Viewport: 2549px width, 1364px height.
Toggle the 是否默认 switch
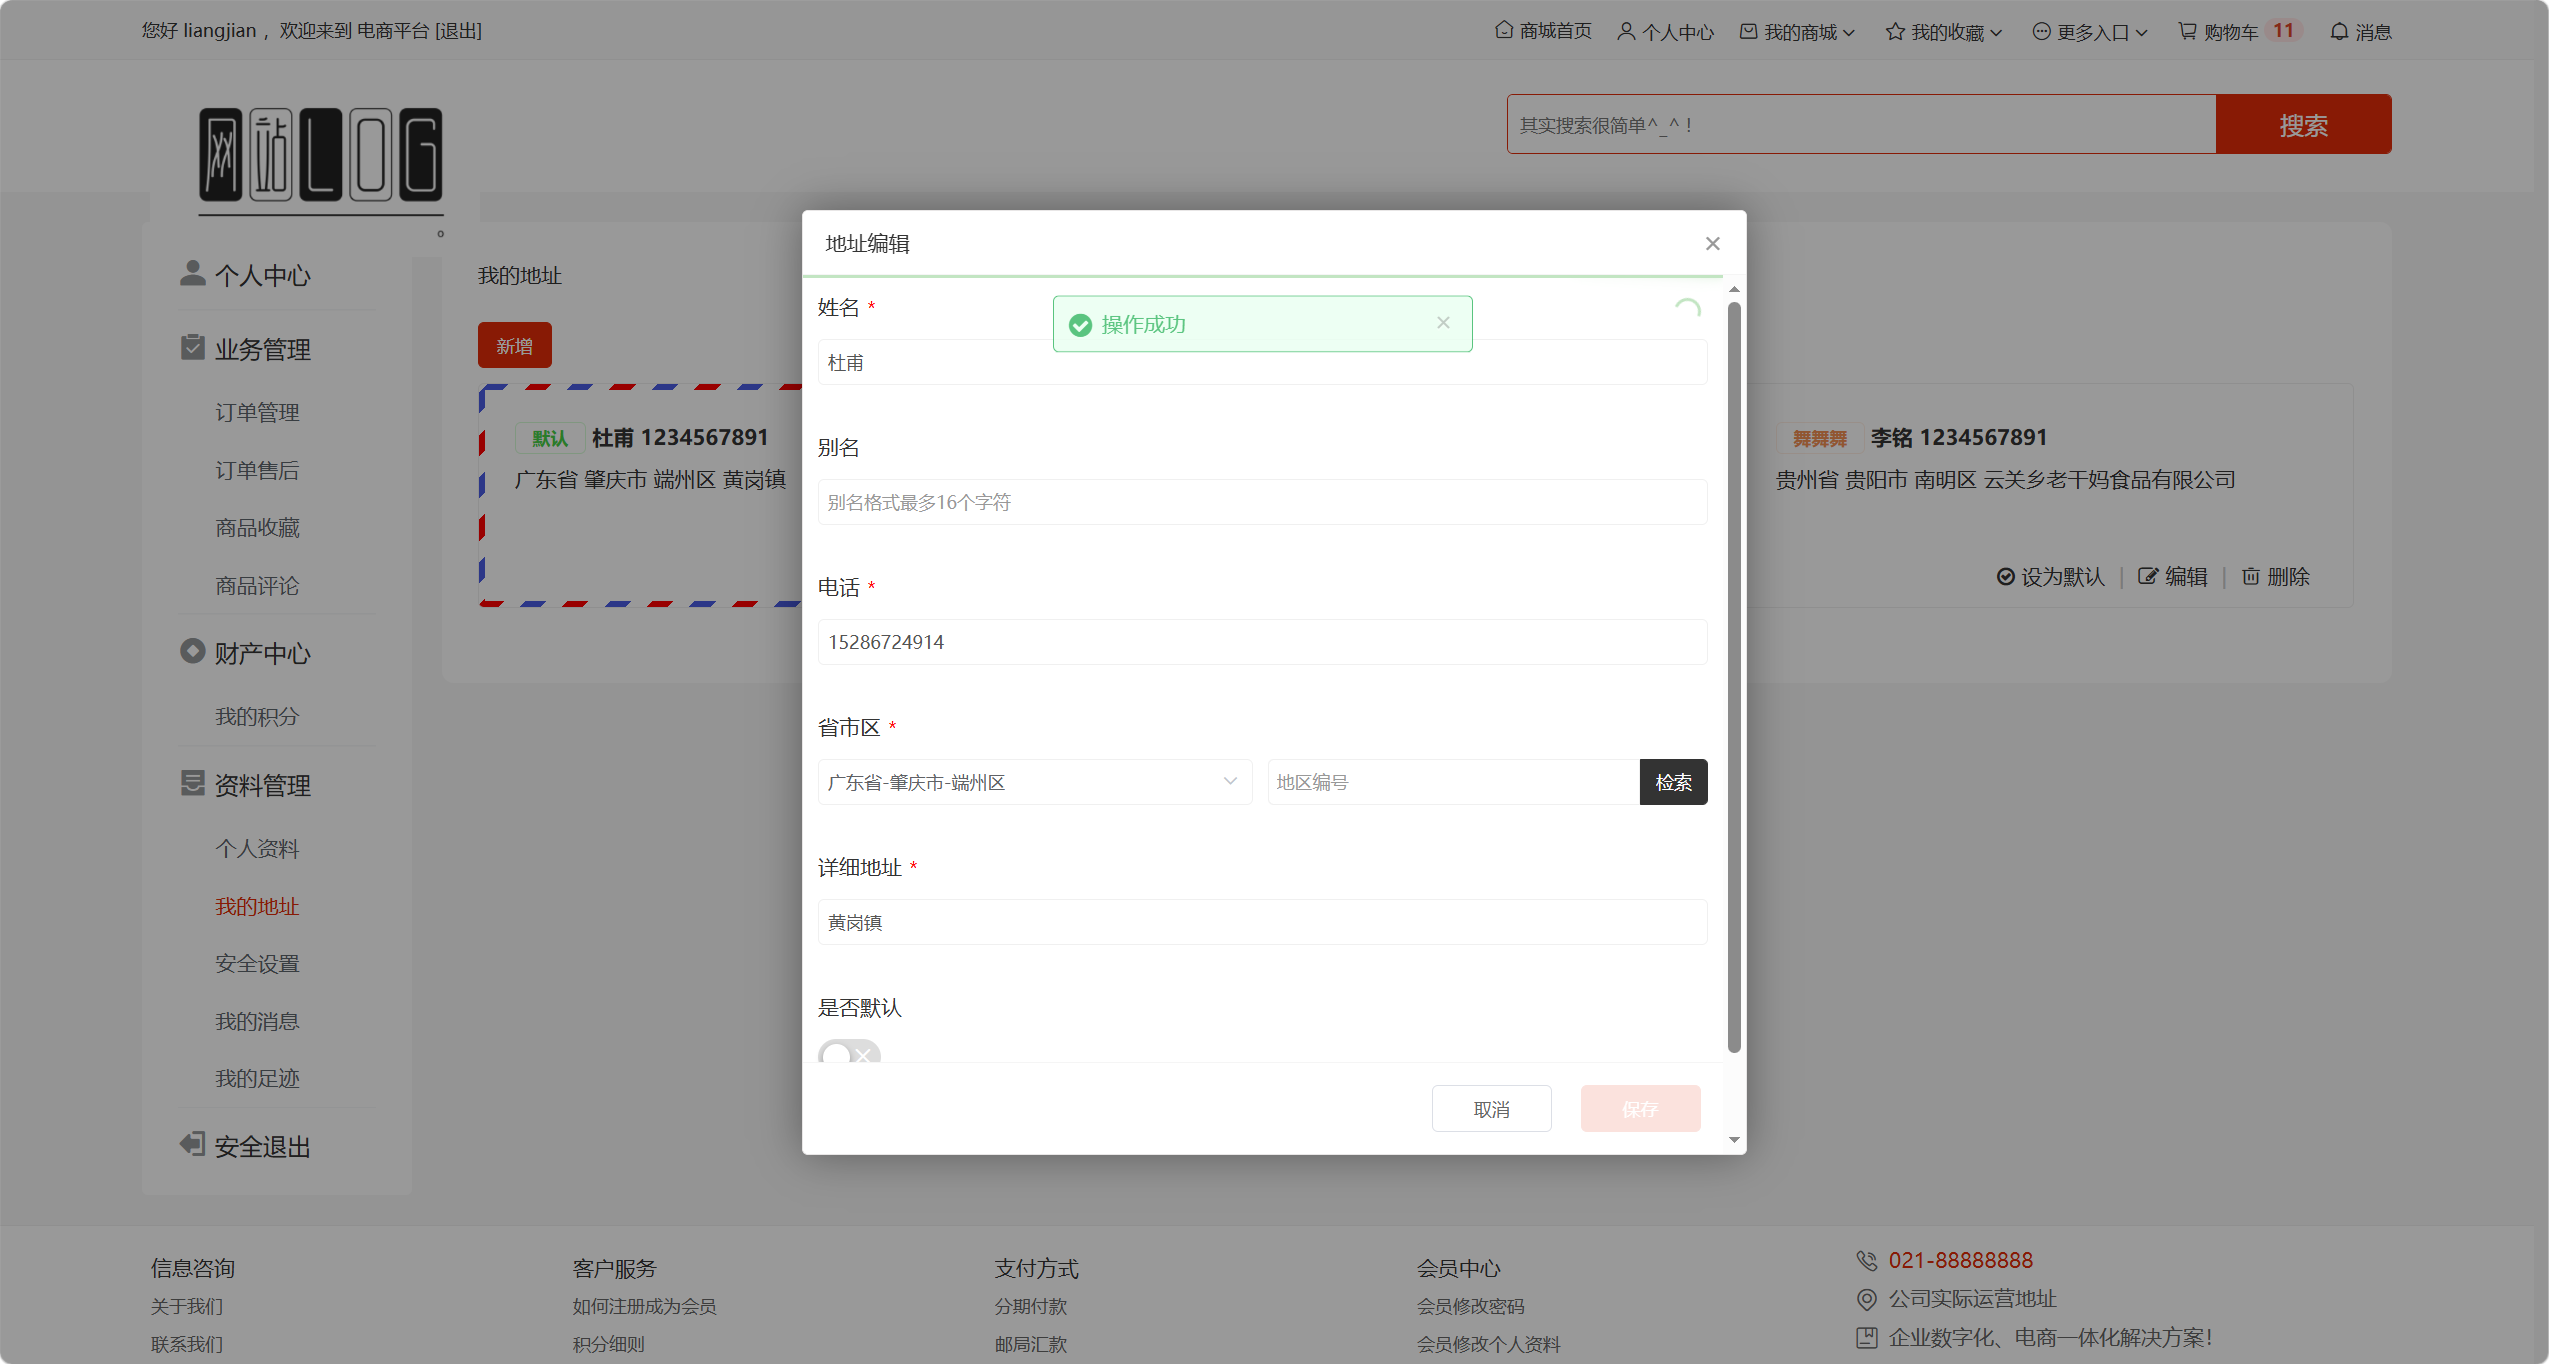tap(849, 1052)
